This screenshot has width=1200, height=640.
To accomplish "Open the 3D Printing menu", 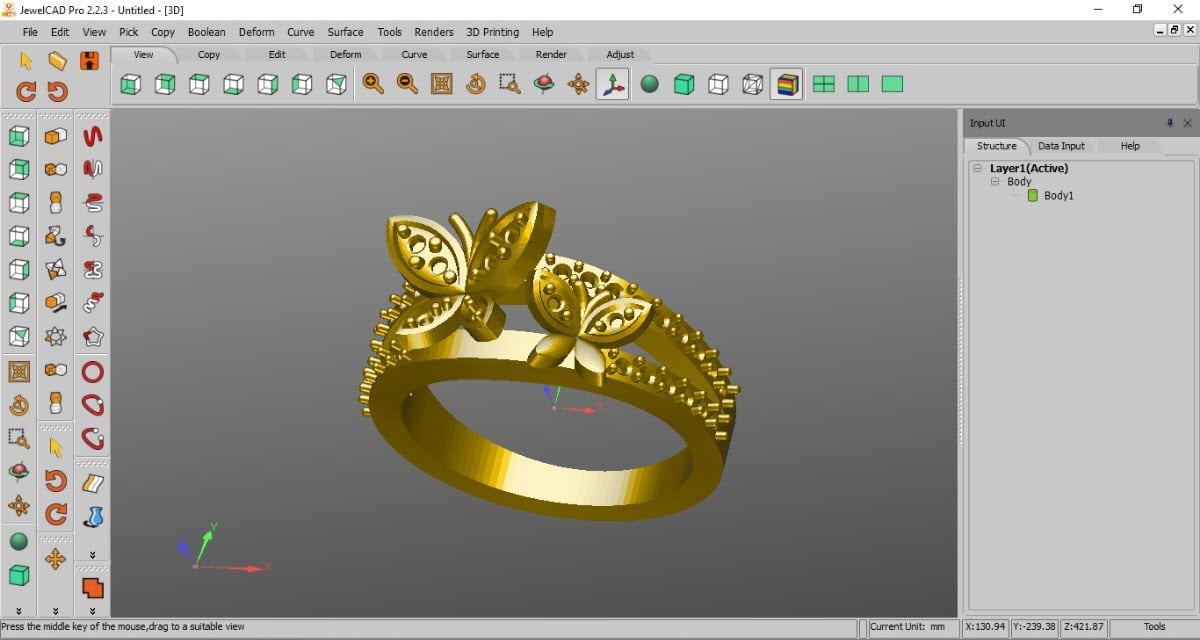I will [493, 32].
